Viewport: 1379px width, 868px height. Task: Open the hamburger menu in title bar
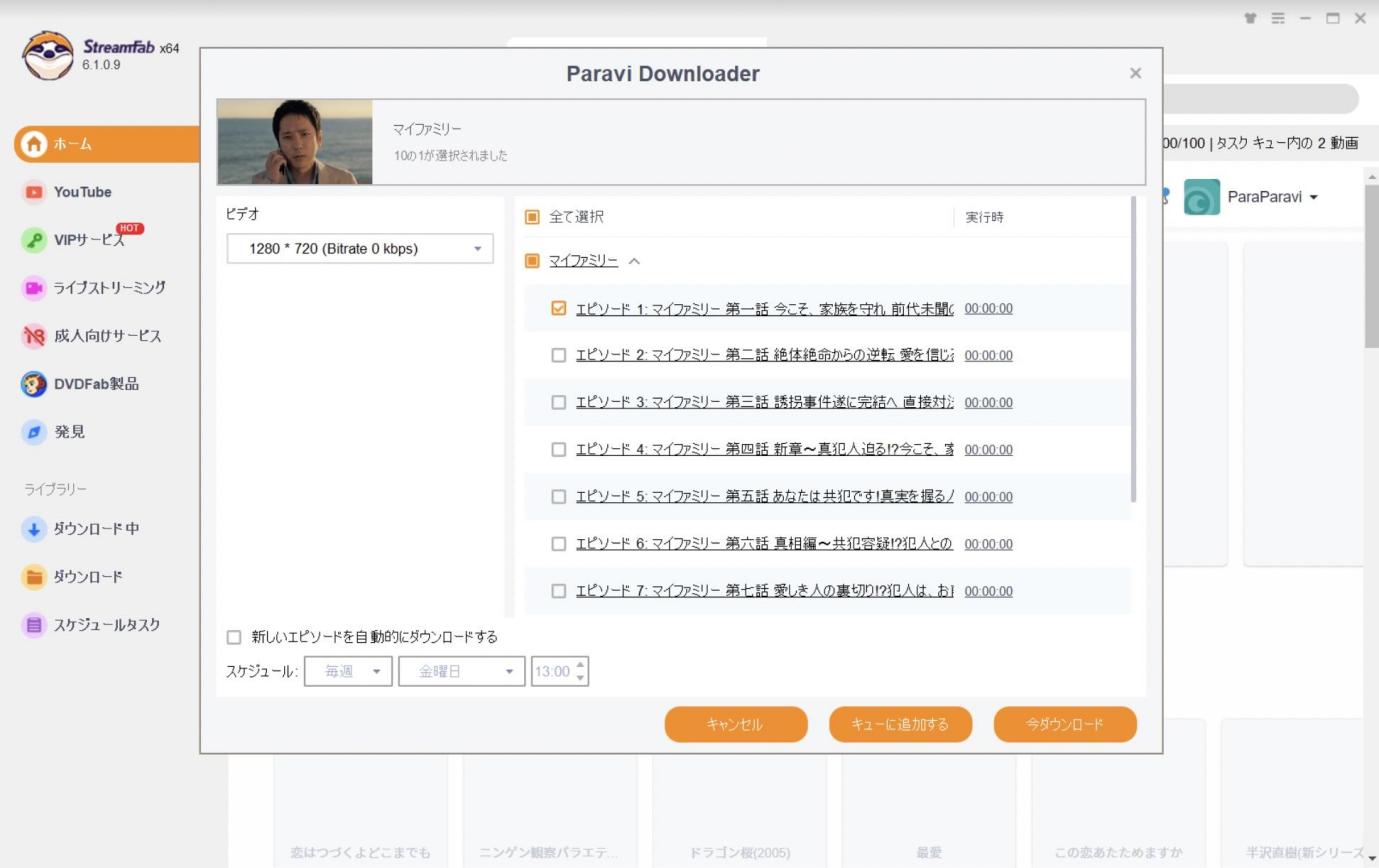(x=1278, y=18)
